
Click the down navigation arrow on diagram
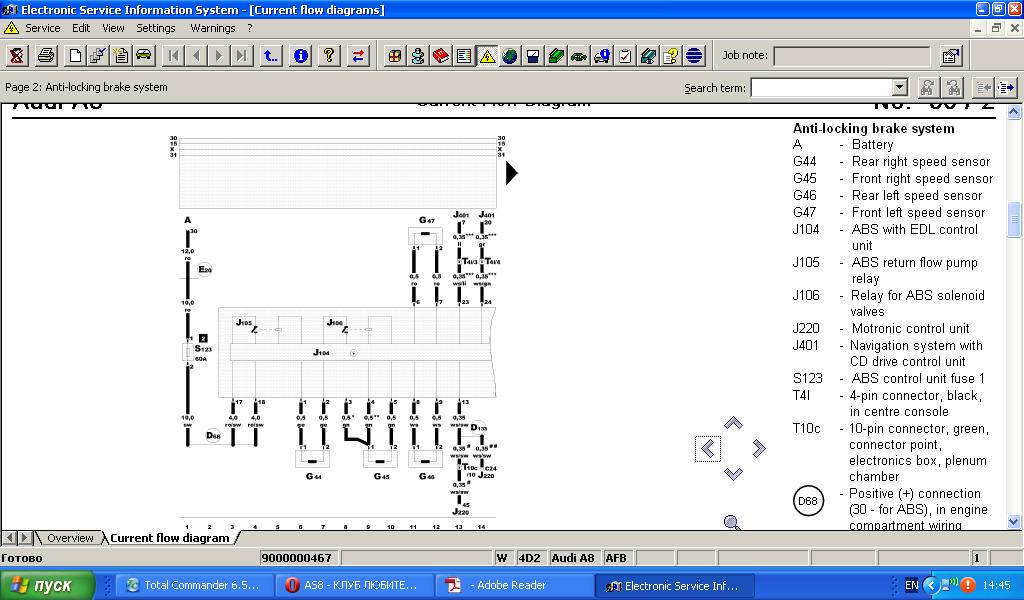[x=733, y=474]
